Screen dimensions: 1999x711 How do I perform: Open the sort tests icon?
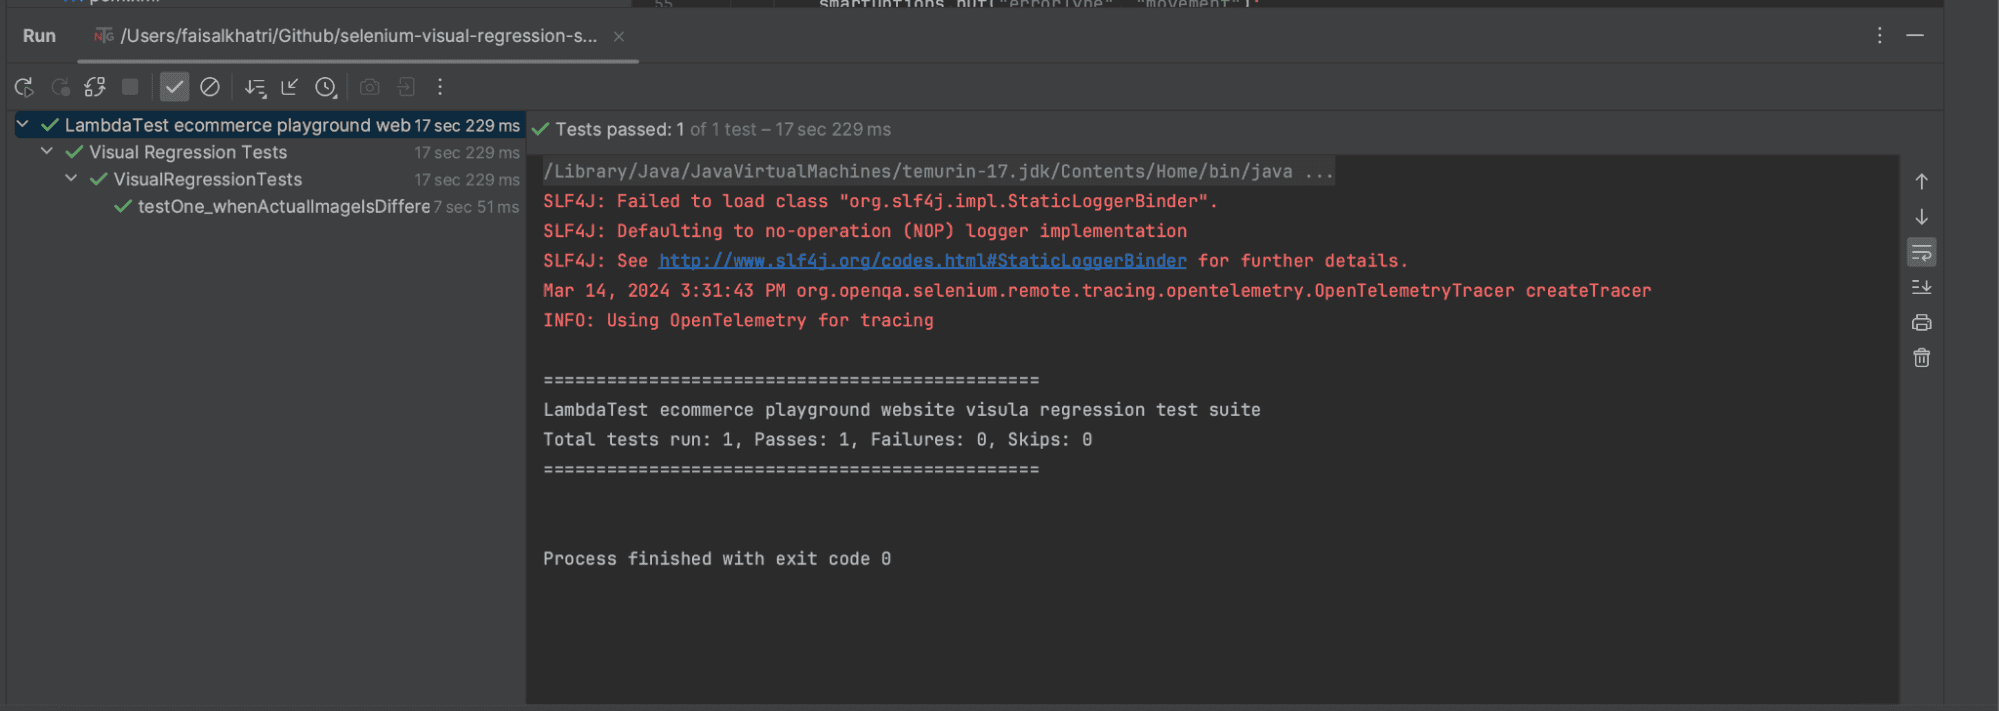point(255,88)
